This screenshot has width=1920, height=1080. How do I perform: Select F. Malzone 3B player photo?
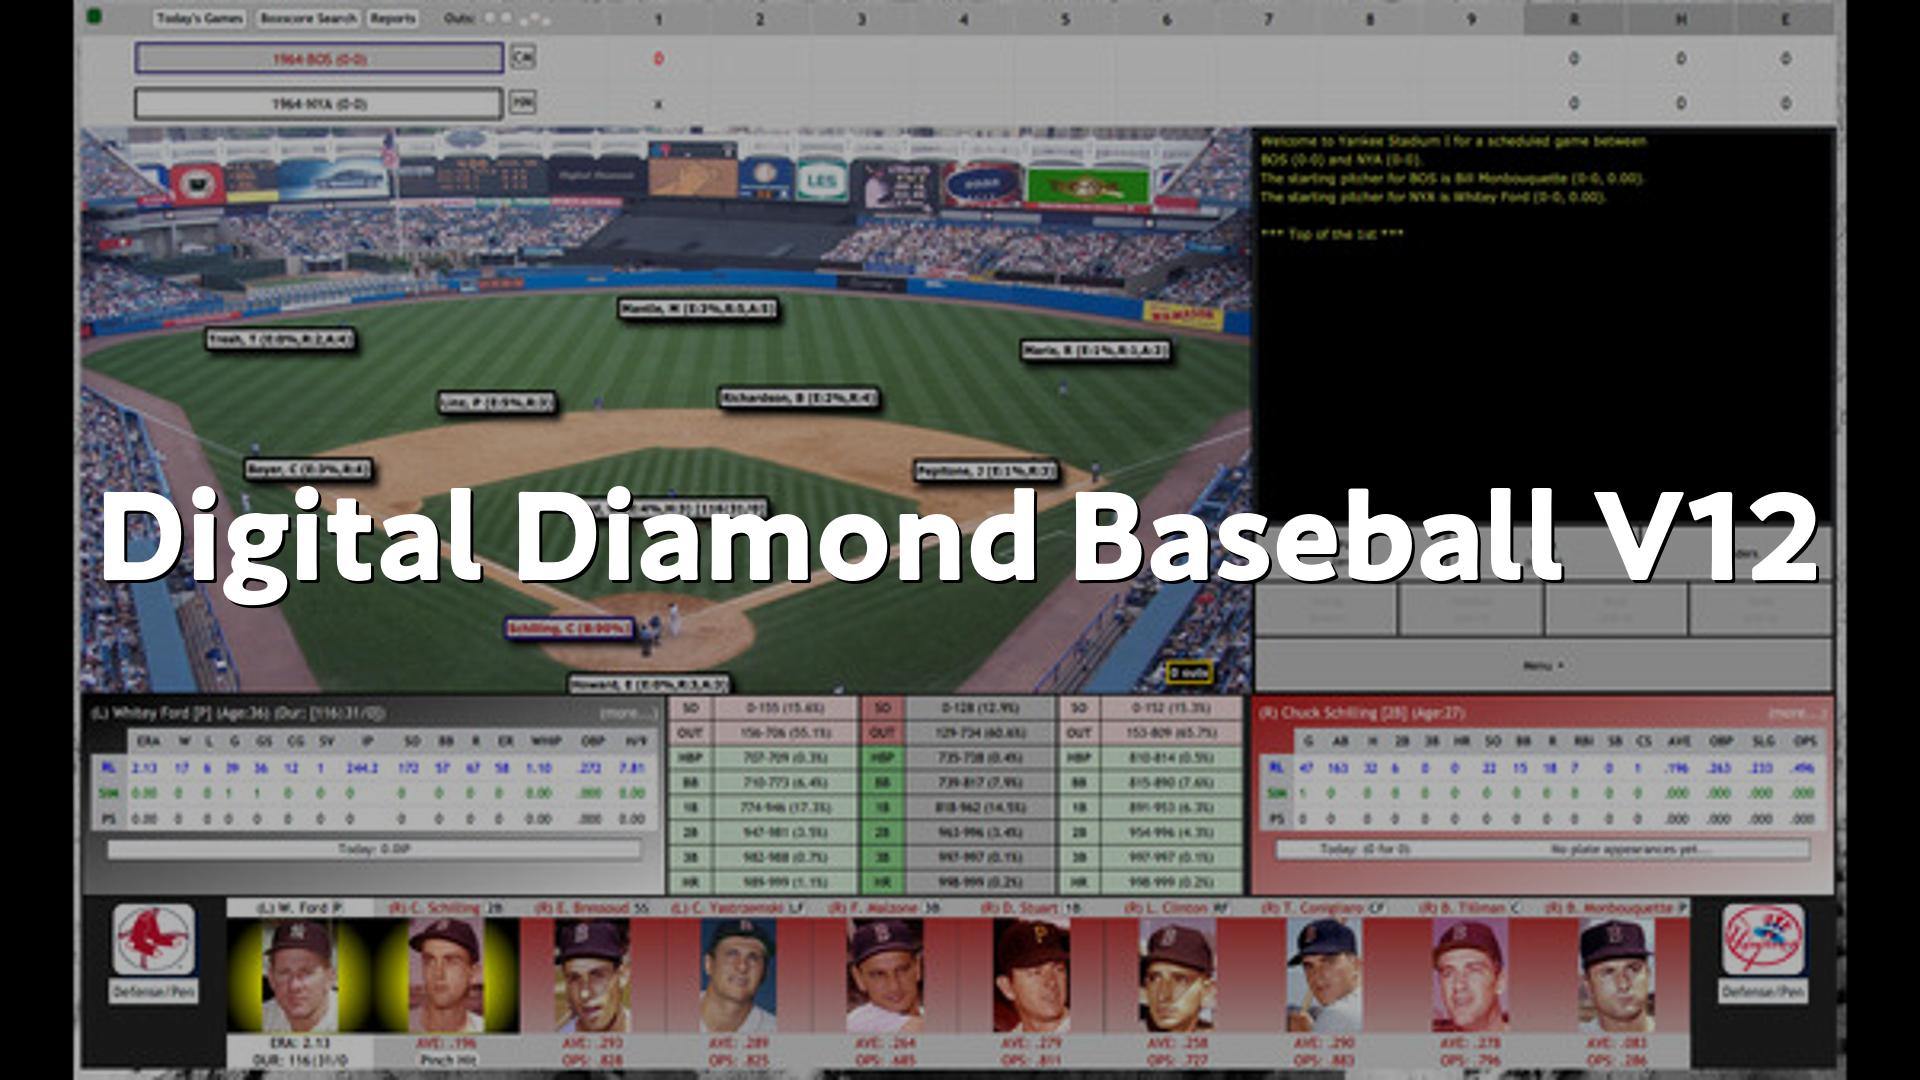885,976
